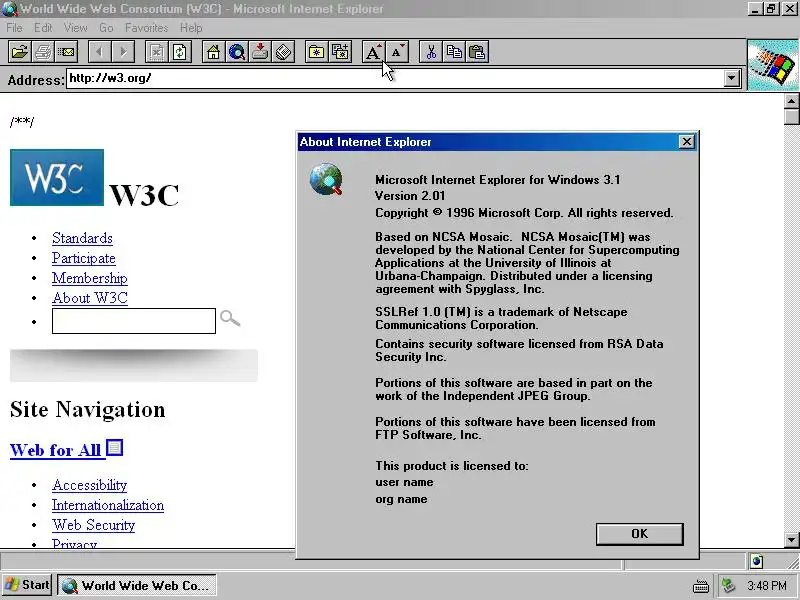Click the Paste clipboard toolbar icon
800x600 pixels.
click(x=477, y=52)
